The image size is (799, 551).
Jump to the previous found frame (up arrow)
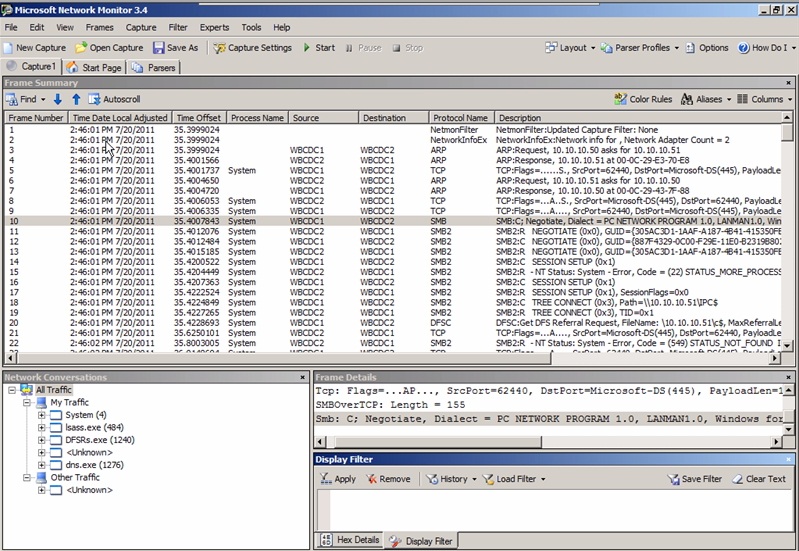click(75, 99)
